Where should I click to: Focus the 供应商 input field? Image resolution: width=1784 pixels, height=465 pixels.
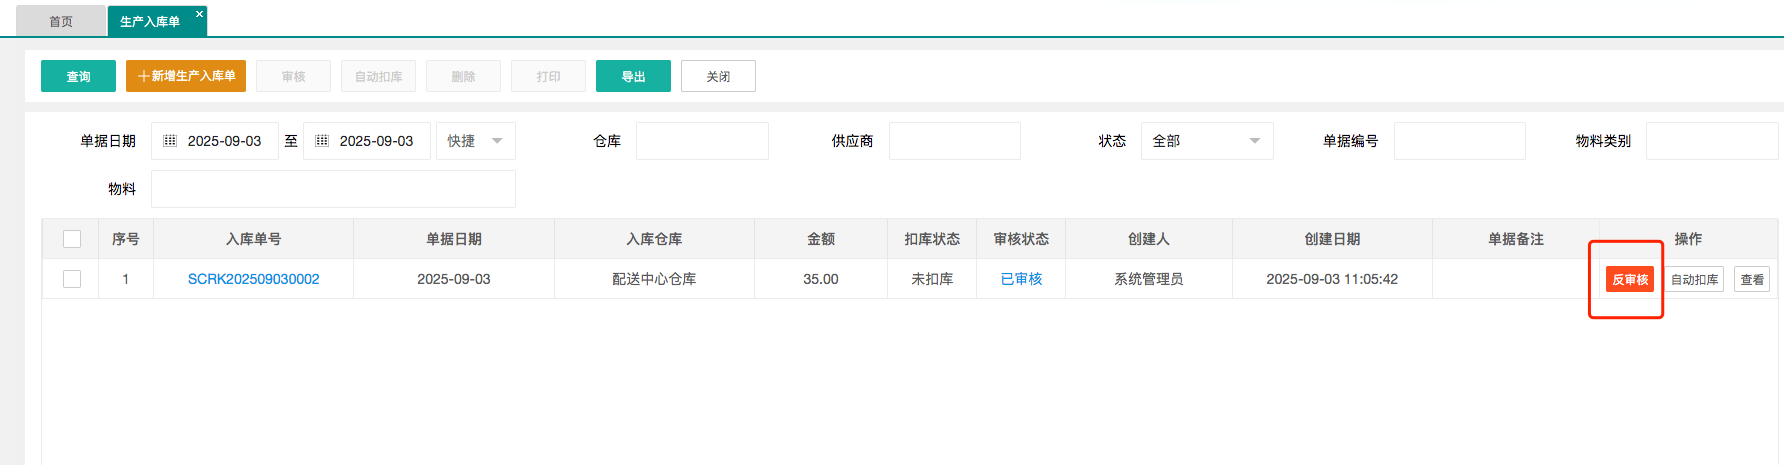click(x=954, y=141)
